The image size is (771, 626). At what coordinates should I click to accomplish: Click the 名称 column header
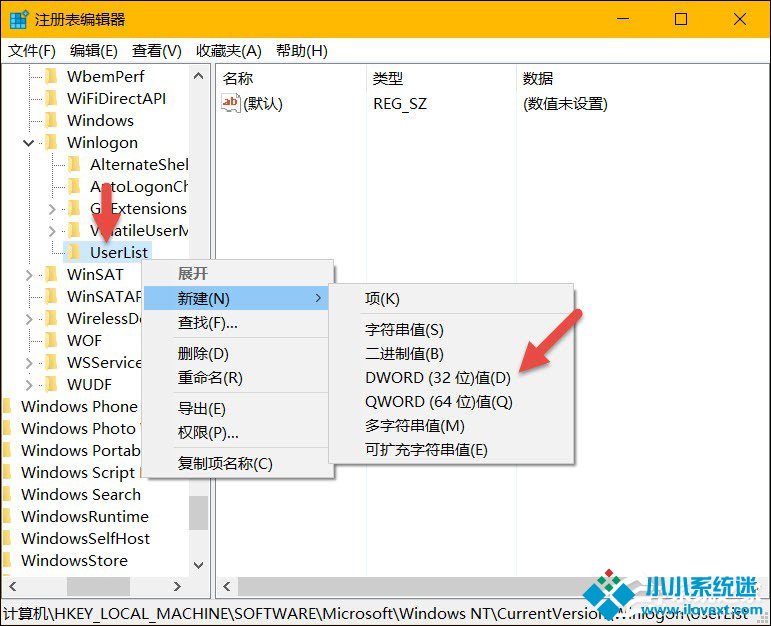pyautogui.click(x=291, y=78)
